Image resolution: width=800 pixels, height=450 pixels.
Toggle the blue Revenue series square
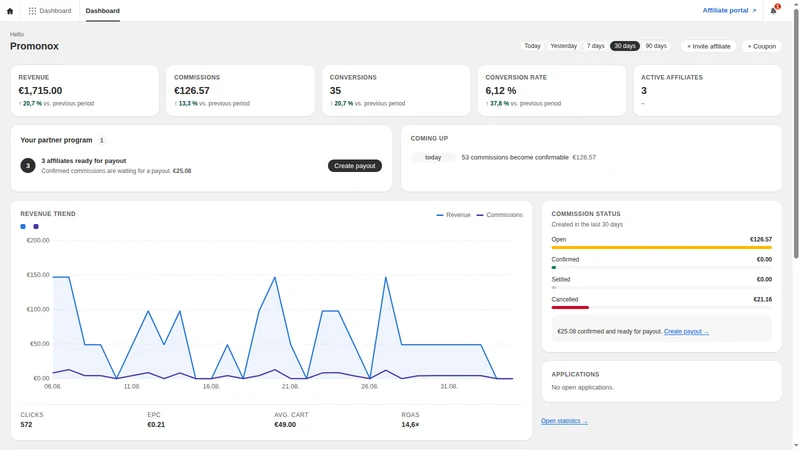click(x=23, y=227)
